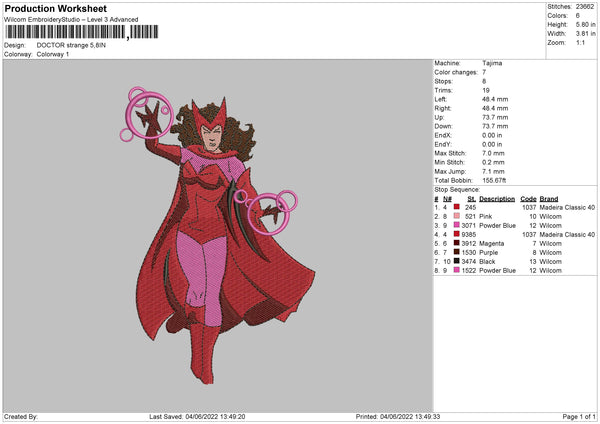Click the Zoom value '1:1'
Screen dimensions: 600x424
click(580, 42)
